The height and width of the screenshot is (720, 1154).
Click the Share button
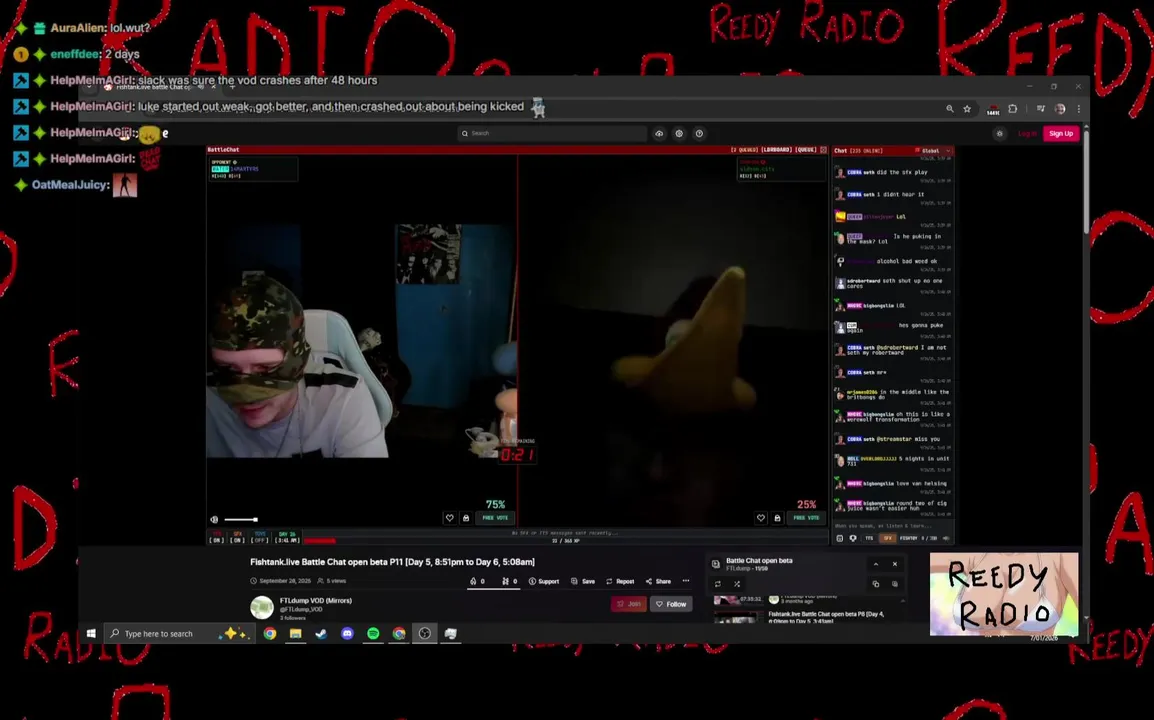click(x=658, y=581)
